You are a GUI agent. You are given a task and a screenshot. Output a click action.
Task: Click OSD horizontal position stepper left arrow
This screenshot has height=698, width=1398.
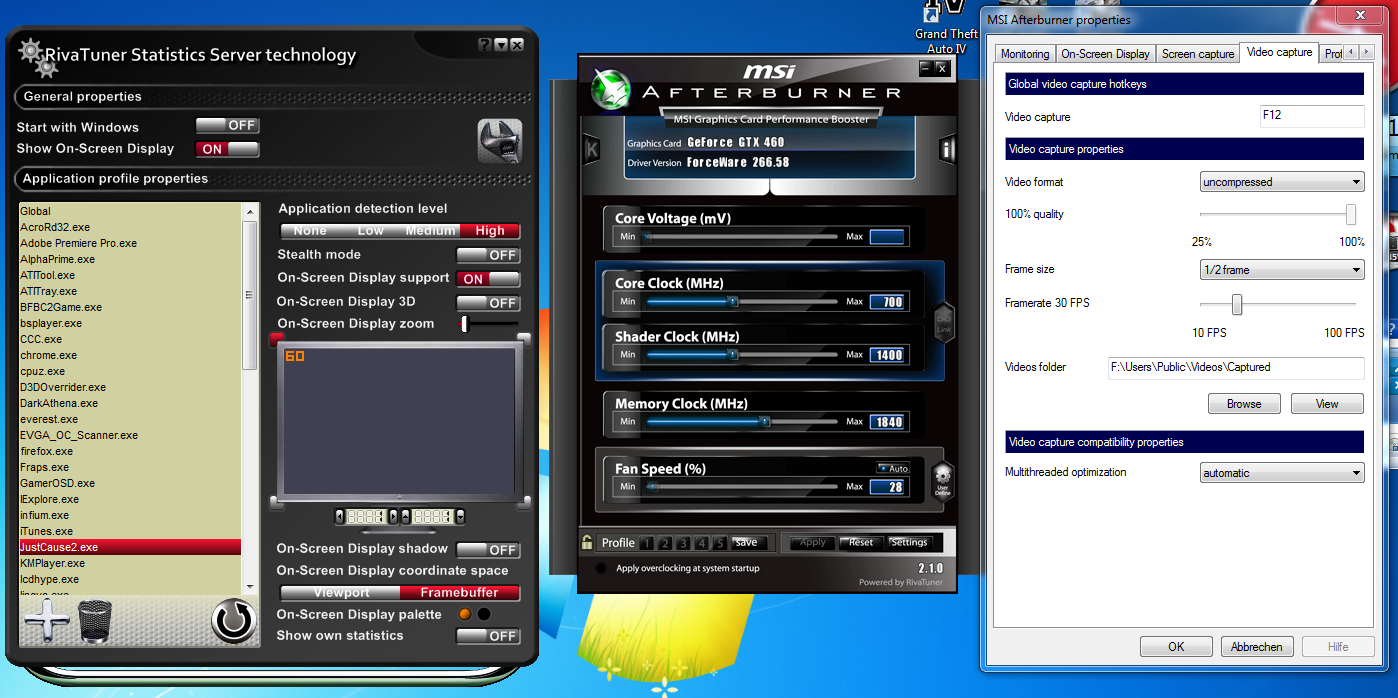[x=340, y=517]
